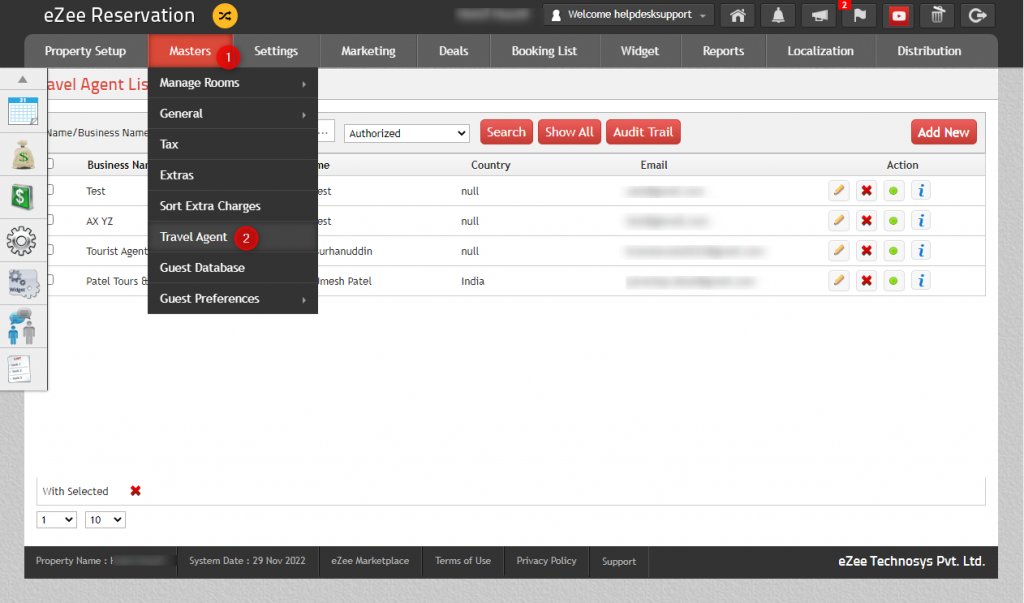Click the trash bin icon in top bar
The width and height of the screenshot is (1024, 603).
[937, 16]
